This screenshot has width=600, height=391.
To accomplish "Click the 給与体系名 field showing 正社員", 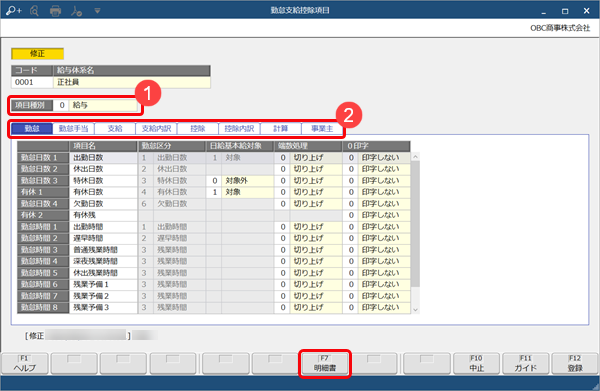I will pyautogui.click(x=132, y=82).
